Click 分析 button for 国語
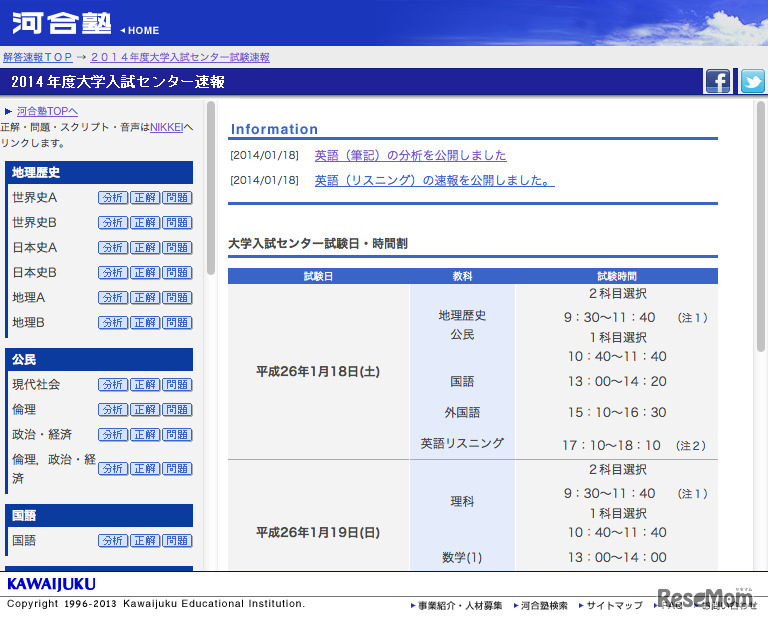Image resolution: width=768 pixels, height=621 pixels. 113,541
